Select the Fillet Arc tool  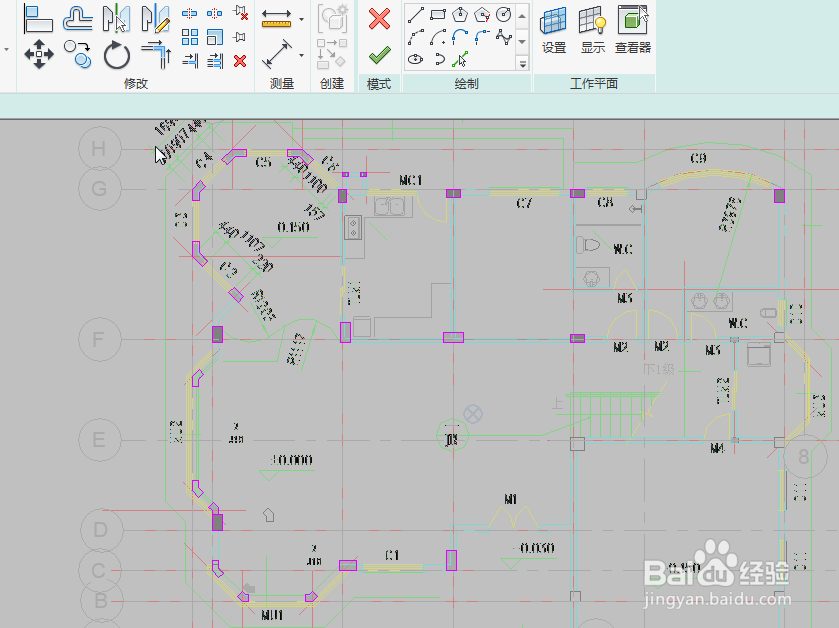pos(482,37)
